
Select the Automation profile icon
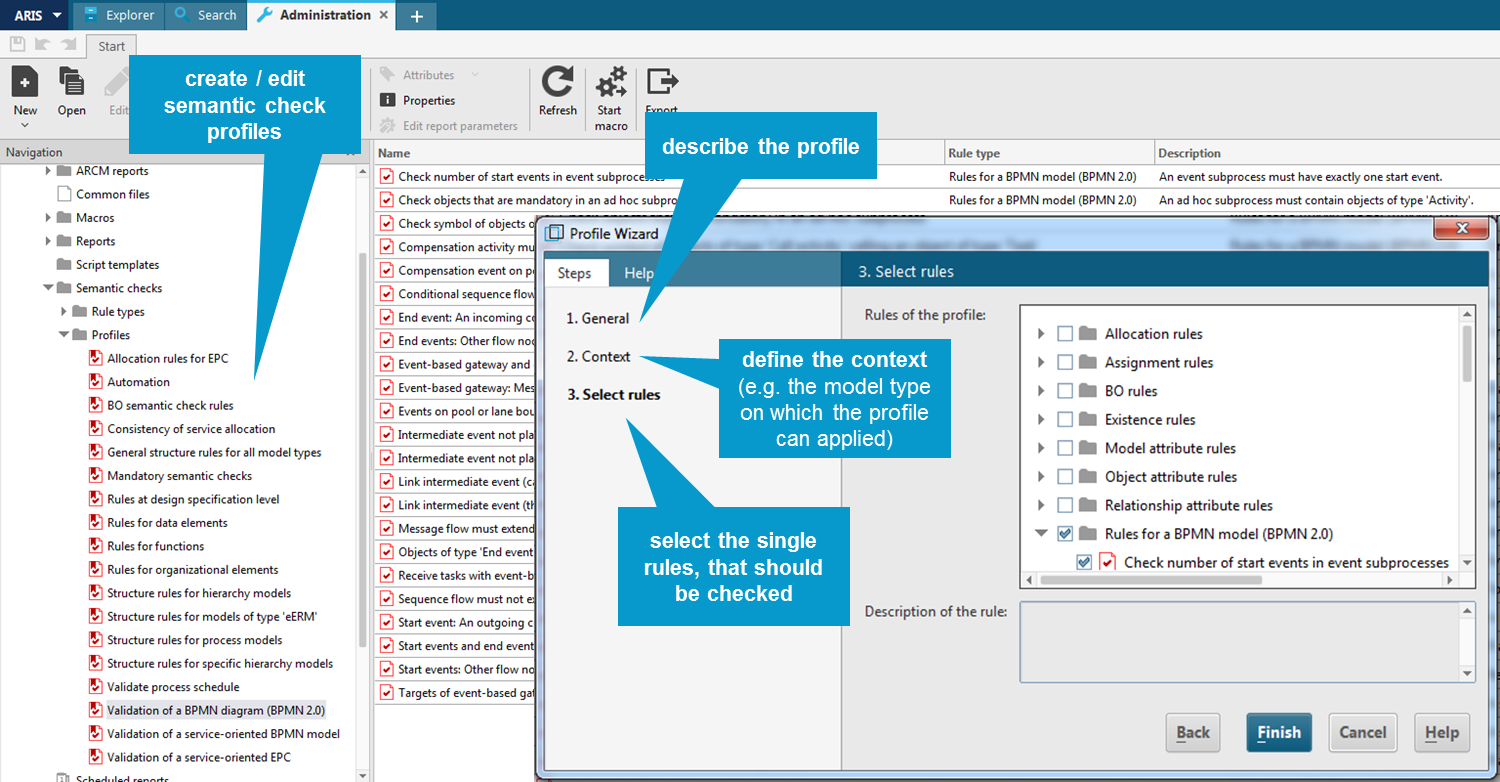(x=96, y=381)
